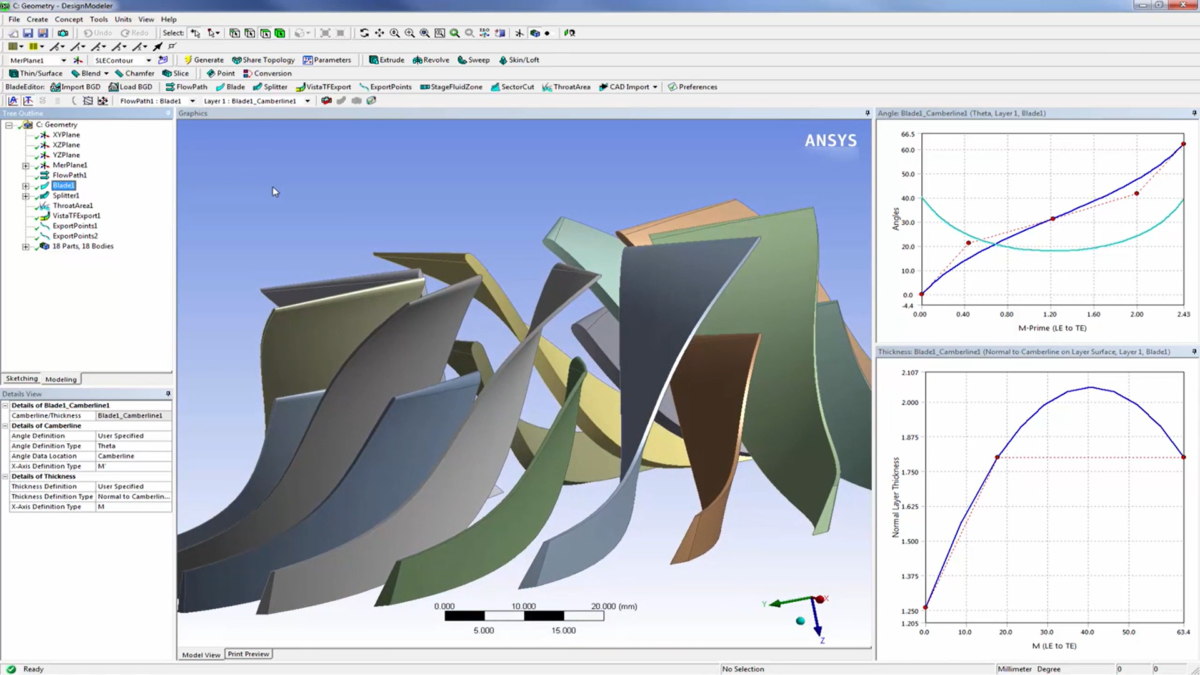Select the Point tool
The image size is (1200, 675).
click(220, 73)
